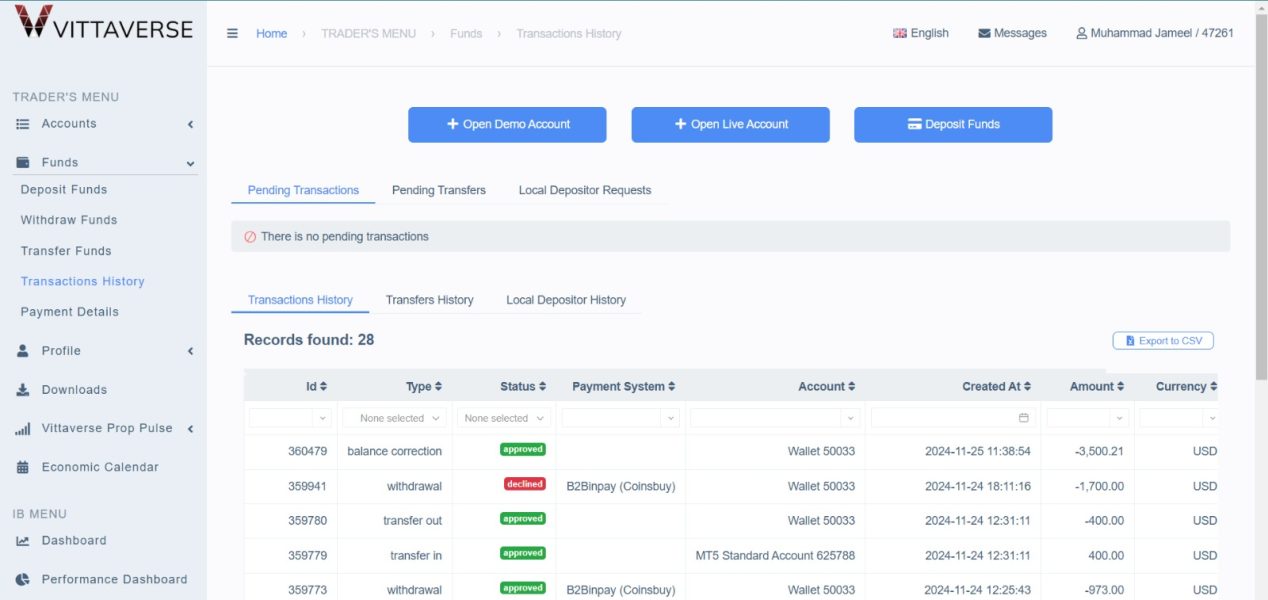Click Export to CSV button
The width and height of the screenshot is (1268, 600).
[1163, 341]
